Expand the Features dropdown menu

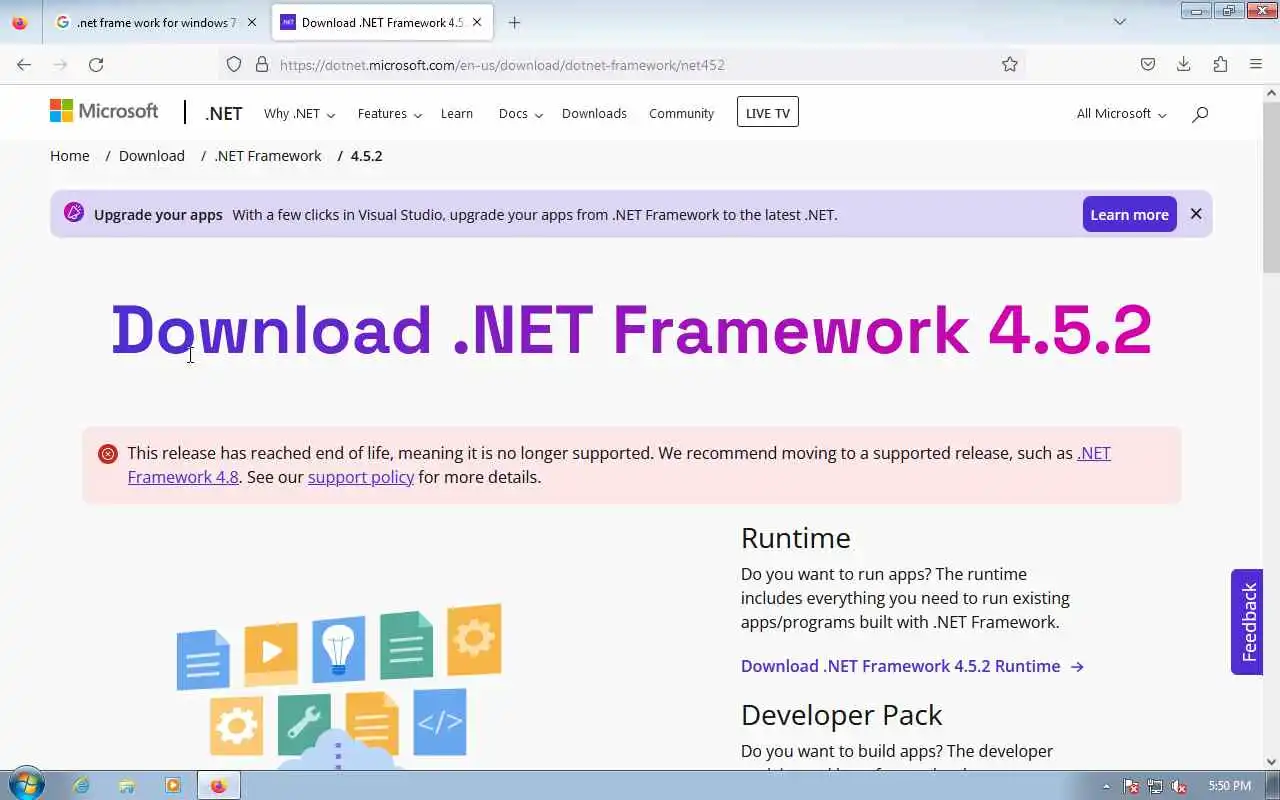pos(390,113)
